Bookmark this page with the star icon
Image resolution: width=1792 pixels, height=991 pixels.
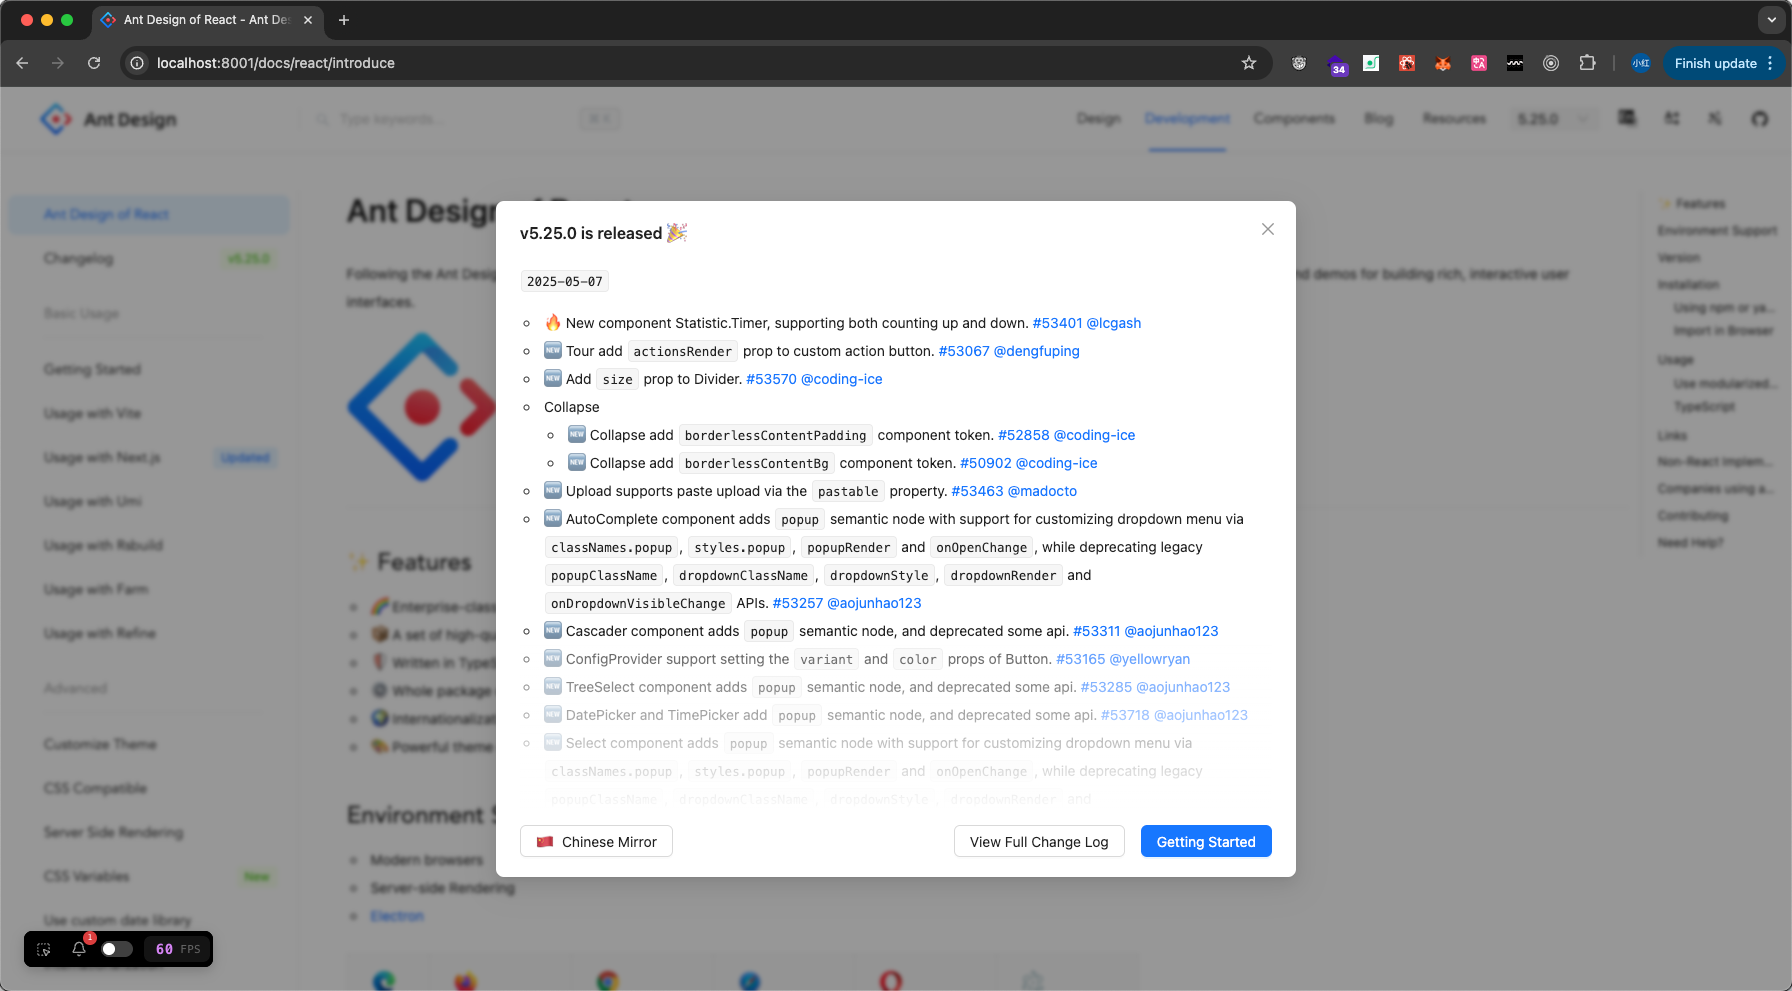(1249, 63)
